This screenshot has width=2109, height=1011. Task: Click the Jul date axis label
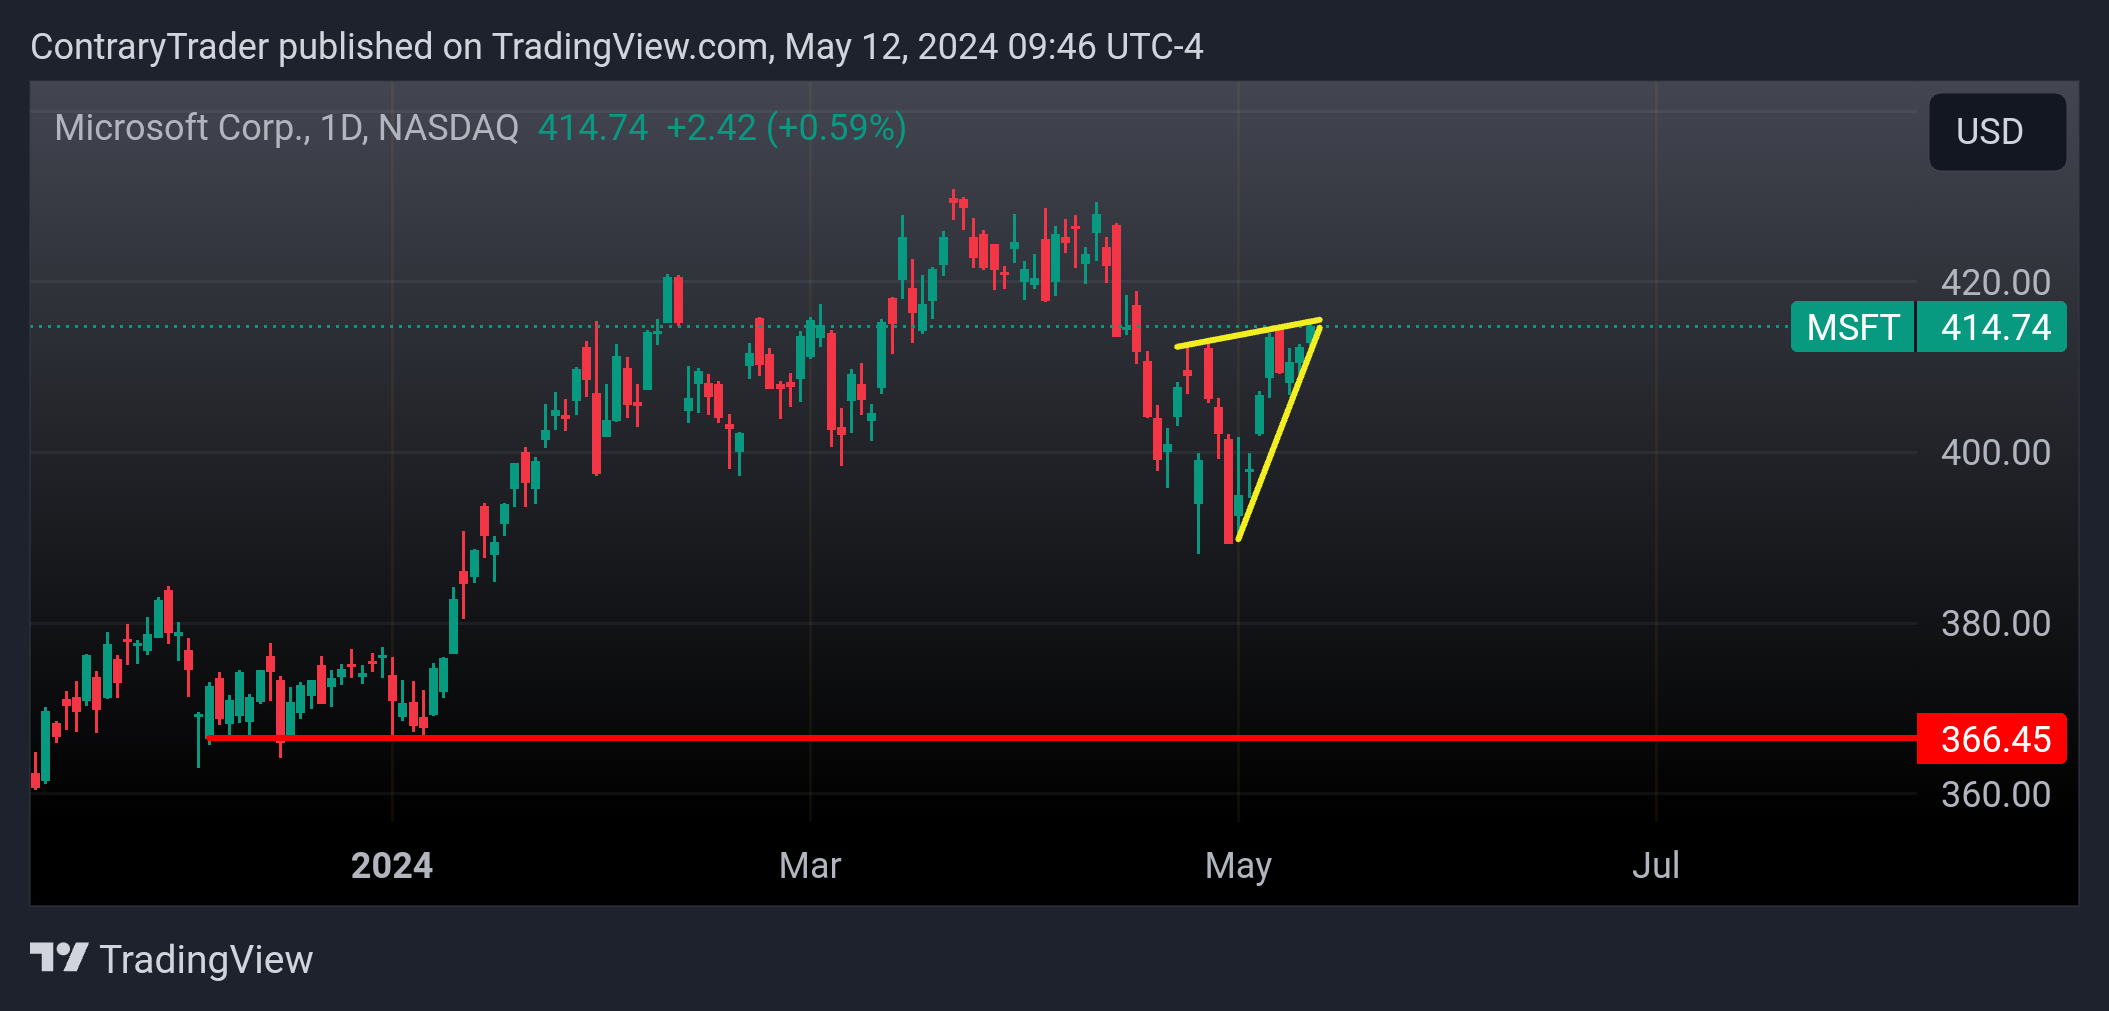1656,865
